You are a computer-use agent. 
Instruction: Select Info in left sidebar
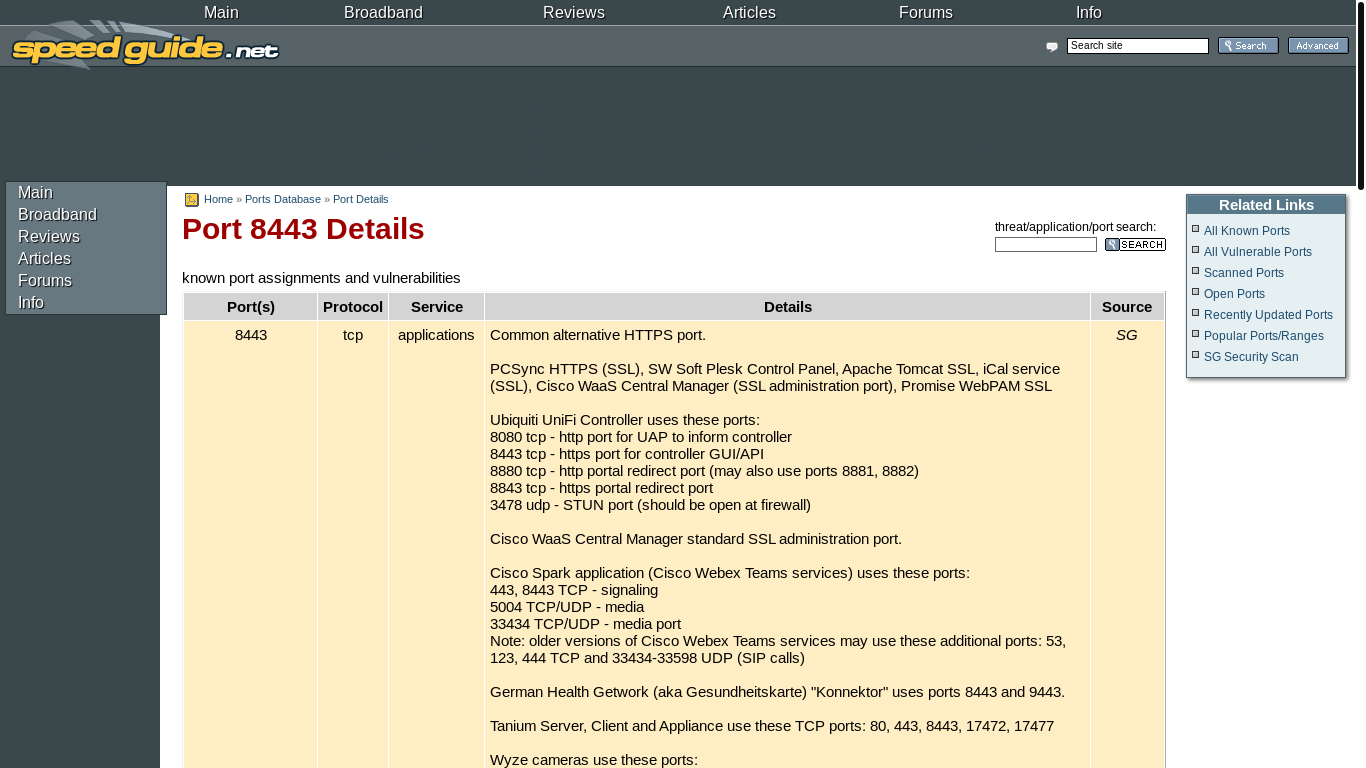click(x=31, y=303)
